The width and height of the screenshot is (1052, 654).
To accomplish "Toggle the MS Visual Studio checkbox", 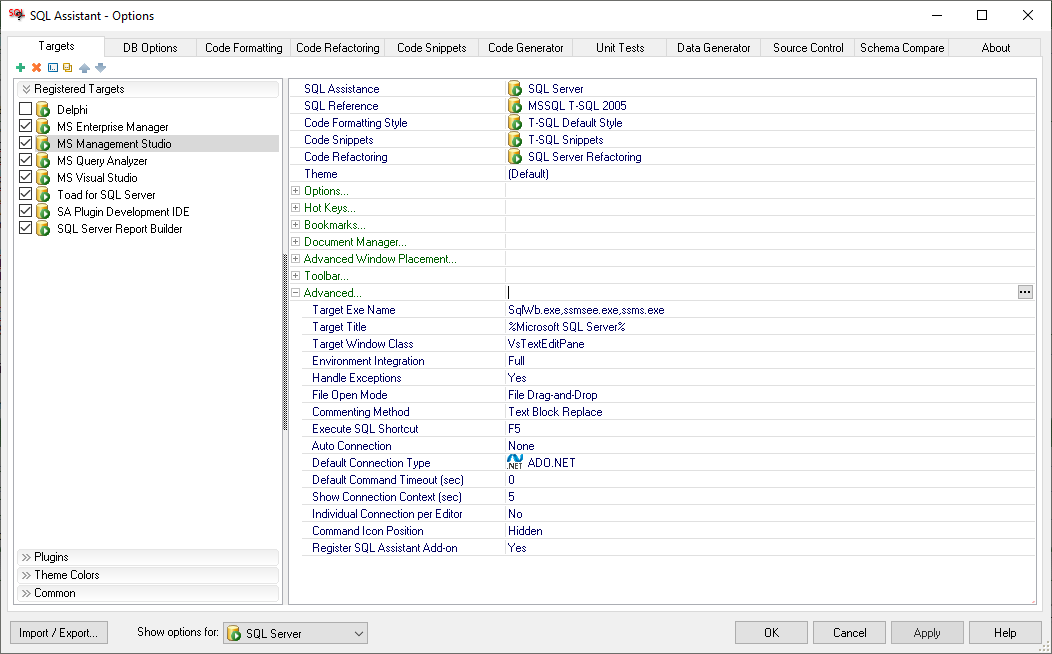I will (25, 177).
